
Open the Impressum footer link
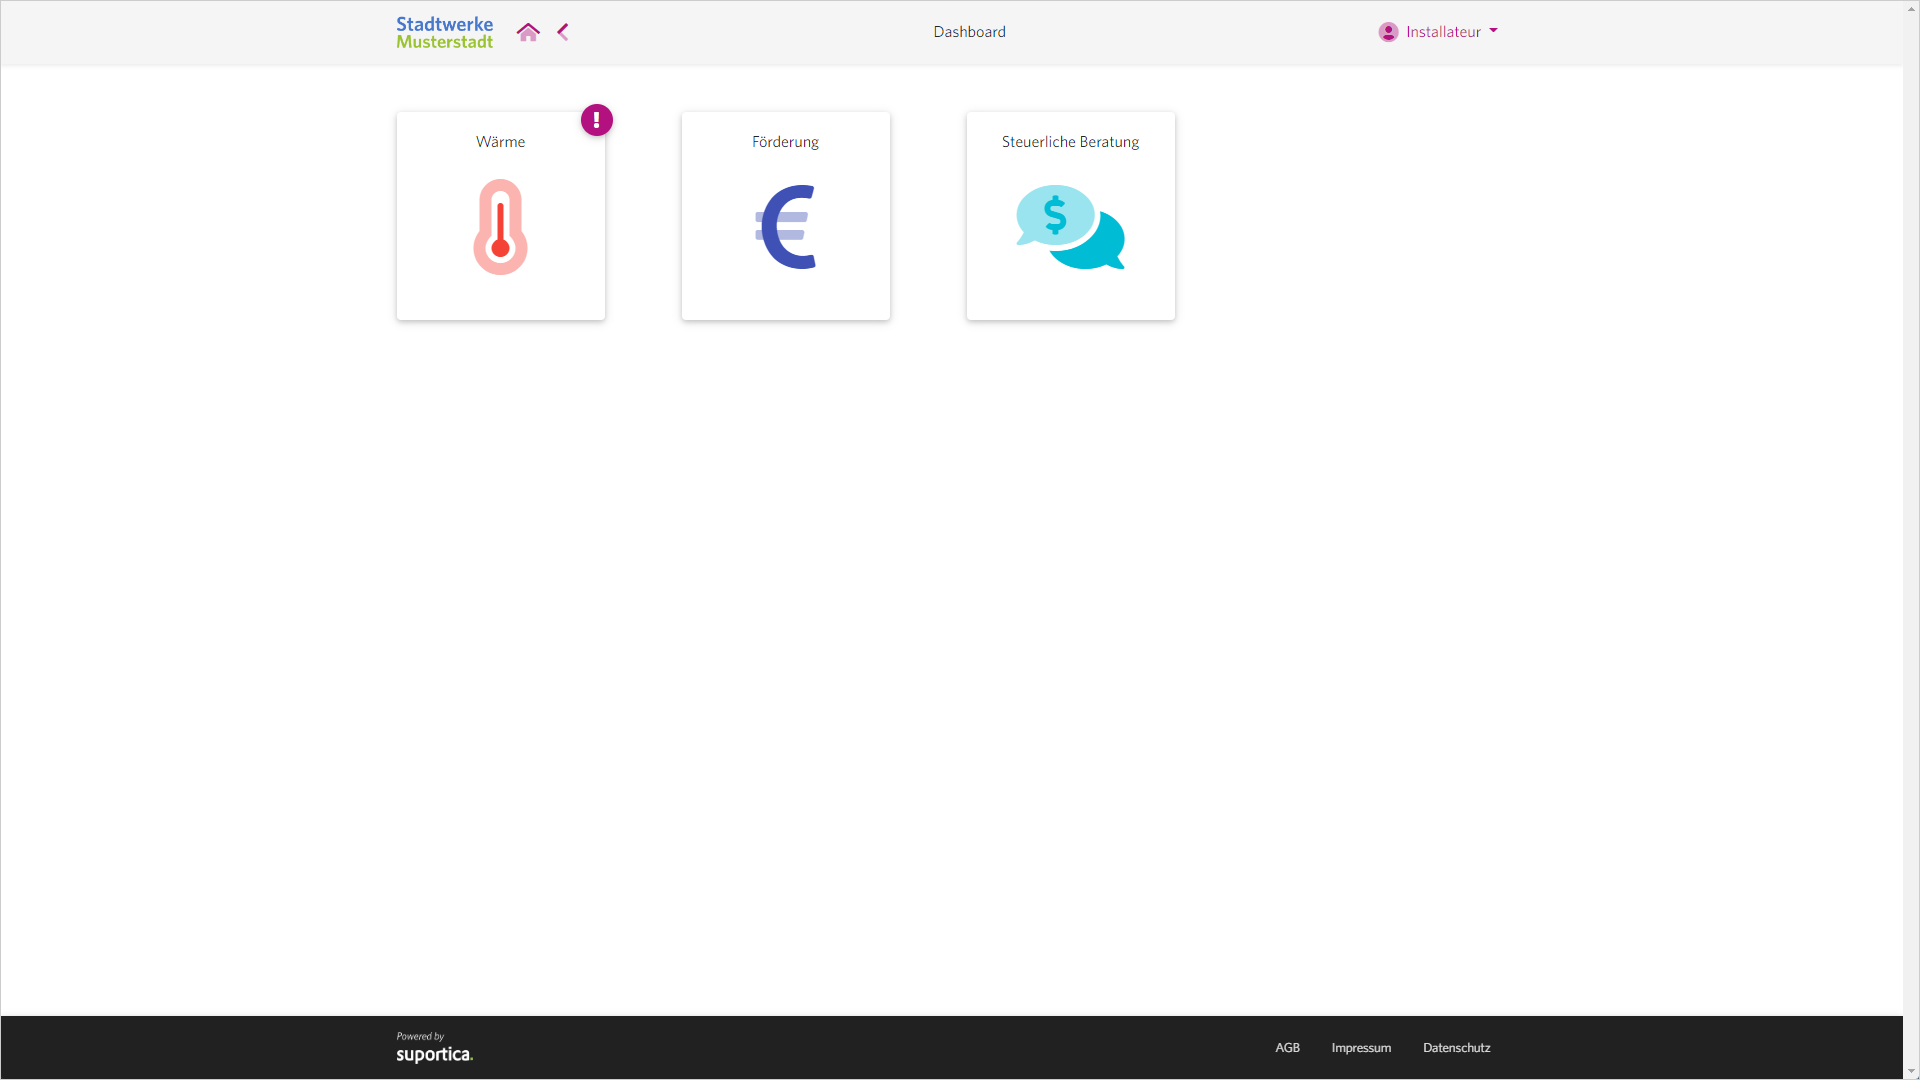coord(1361,1048)
